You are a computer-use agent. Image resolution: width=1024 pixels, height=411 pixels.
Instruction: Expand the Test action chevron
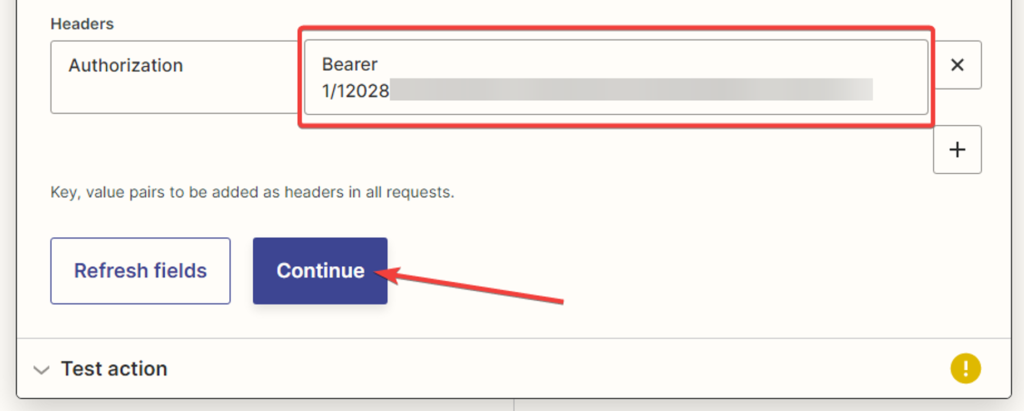pos(41,369)
